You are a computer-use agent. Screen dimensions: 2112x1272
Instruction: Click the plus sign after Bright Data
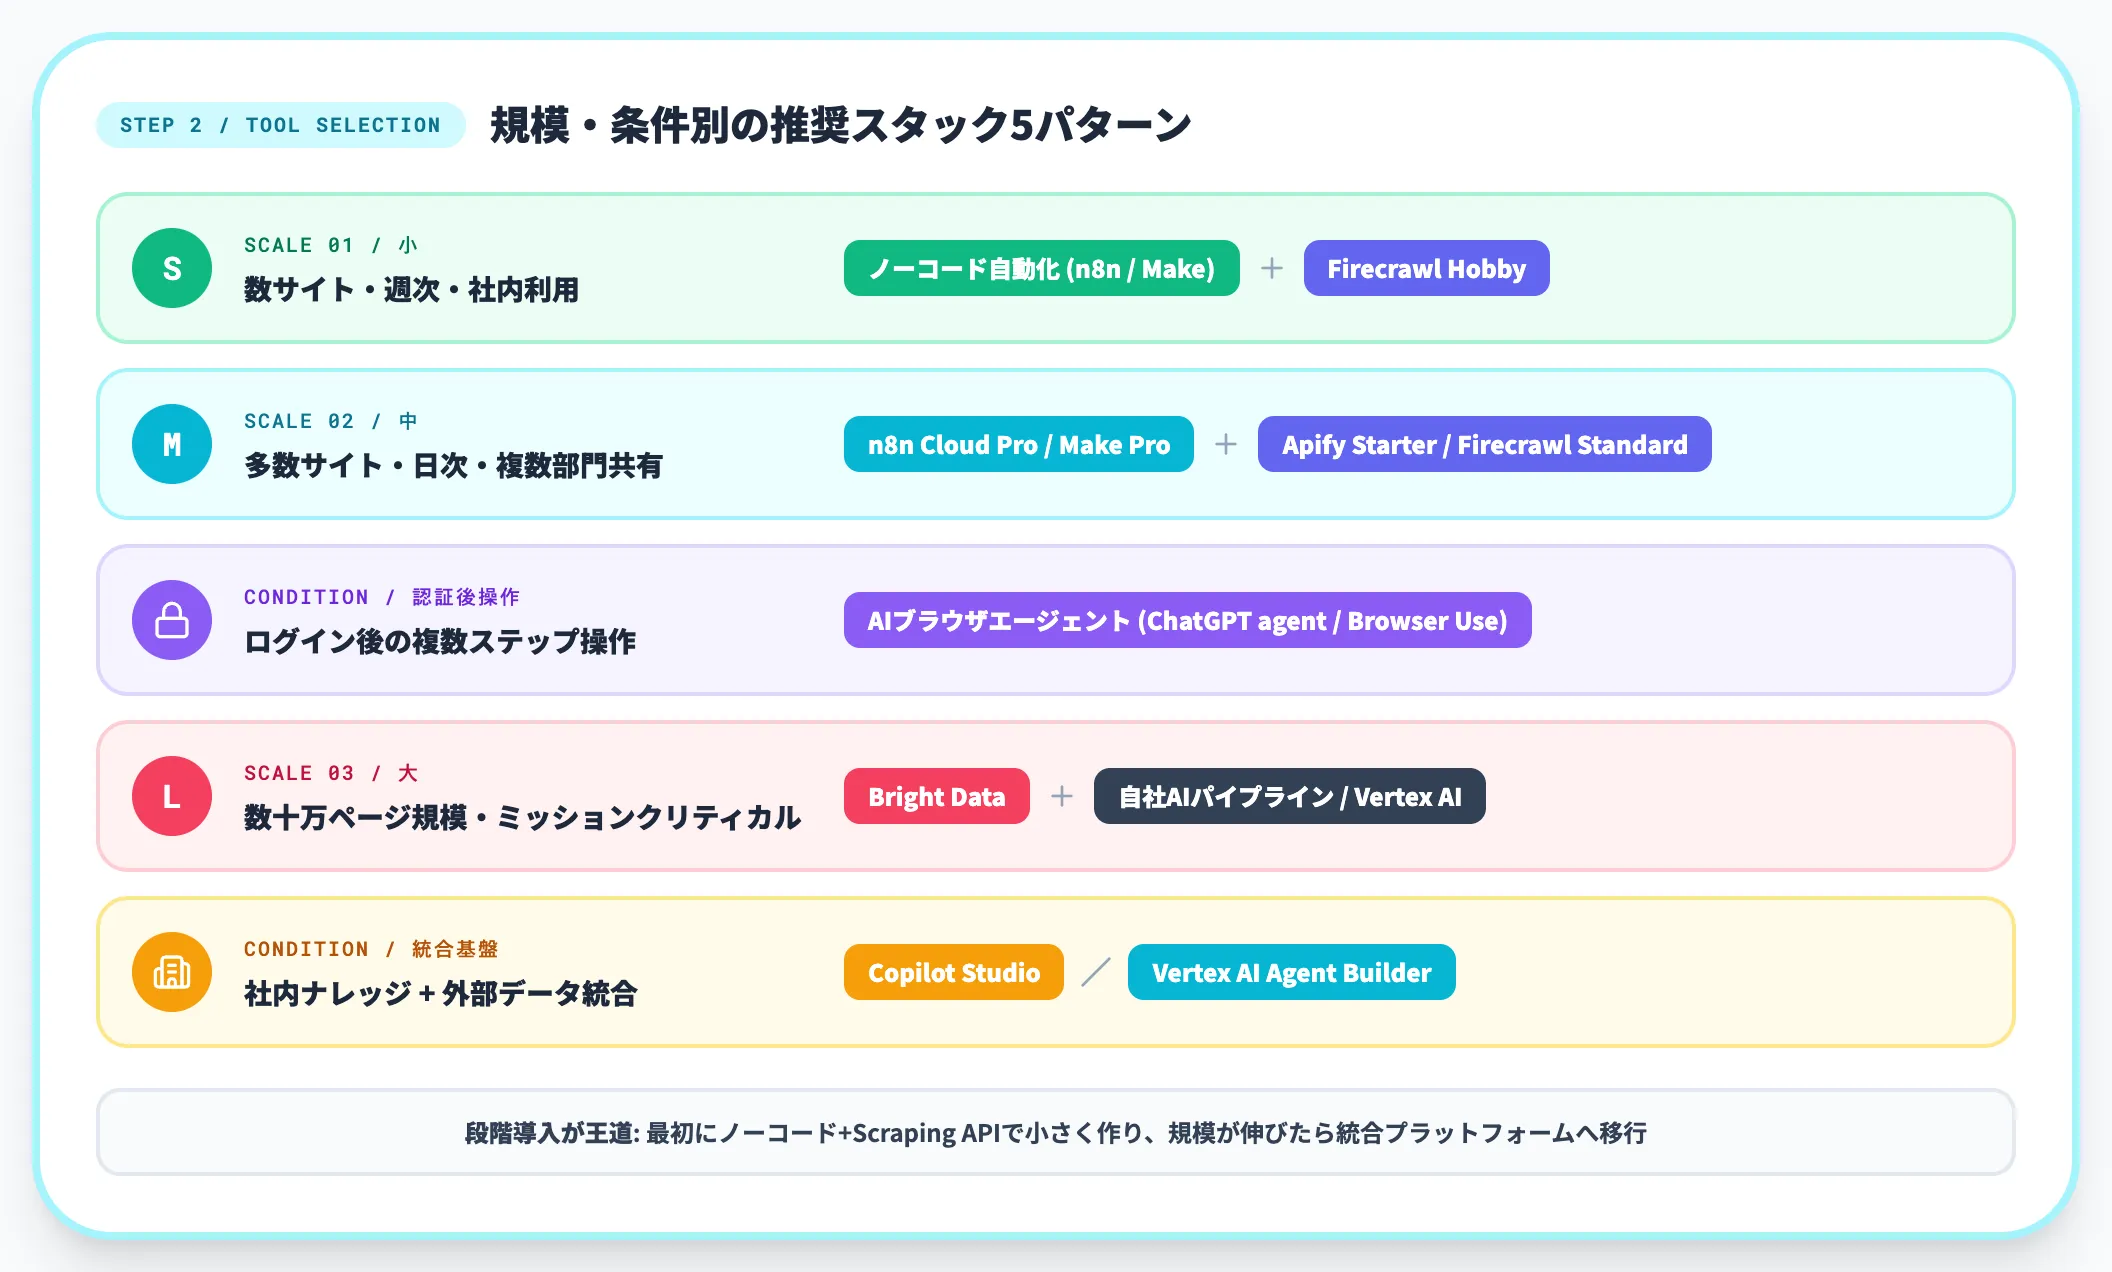click(1062, 796)
